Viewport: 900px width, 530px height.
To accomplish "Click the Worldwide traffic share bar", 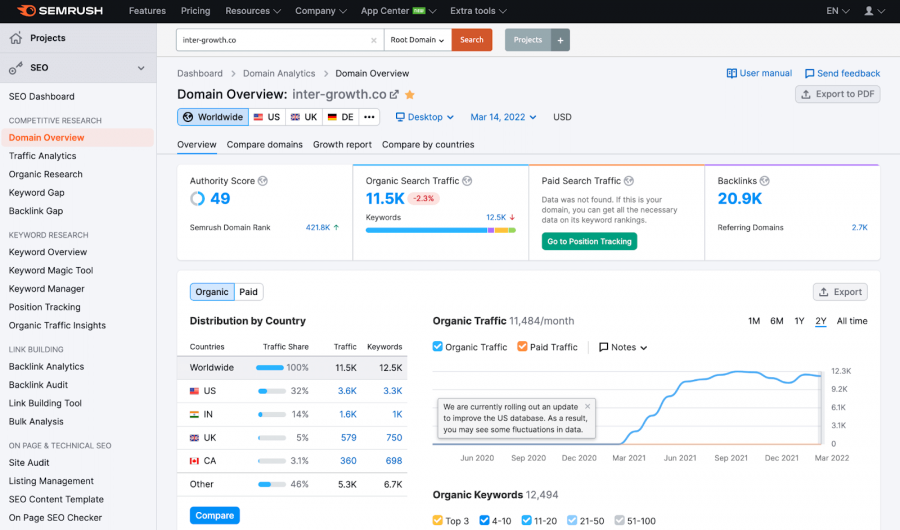I will point(270,367).
